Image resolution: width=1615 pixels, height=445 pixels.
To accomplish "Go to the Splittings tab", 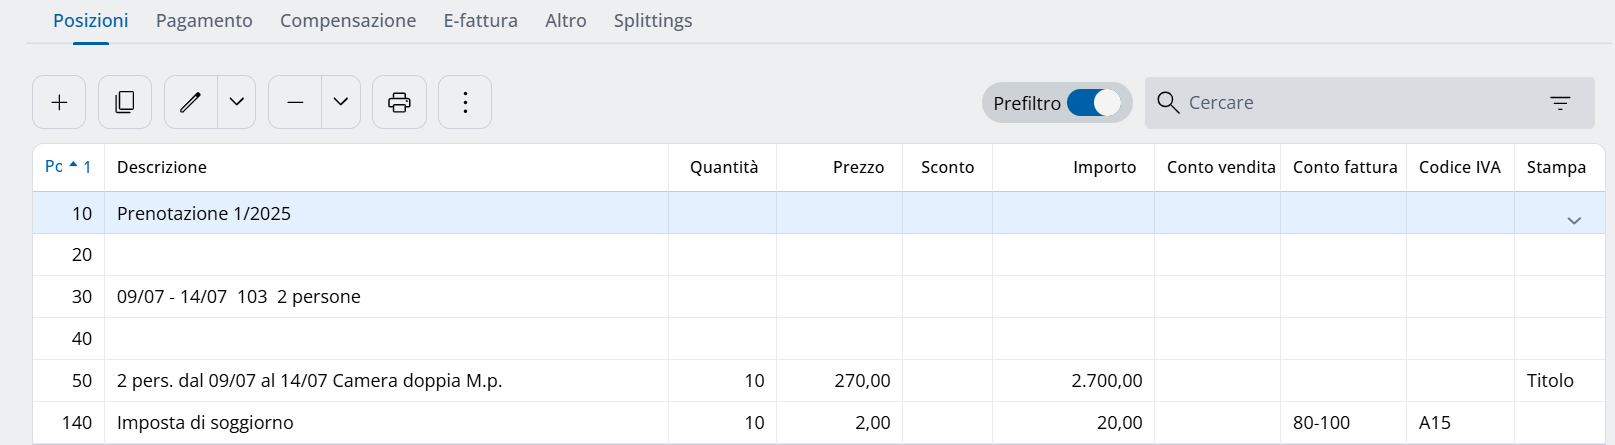I will pyautogui.click(x=653, y=21).
